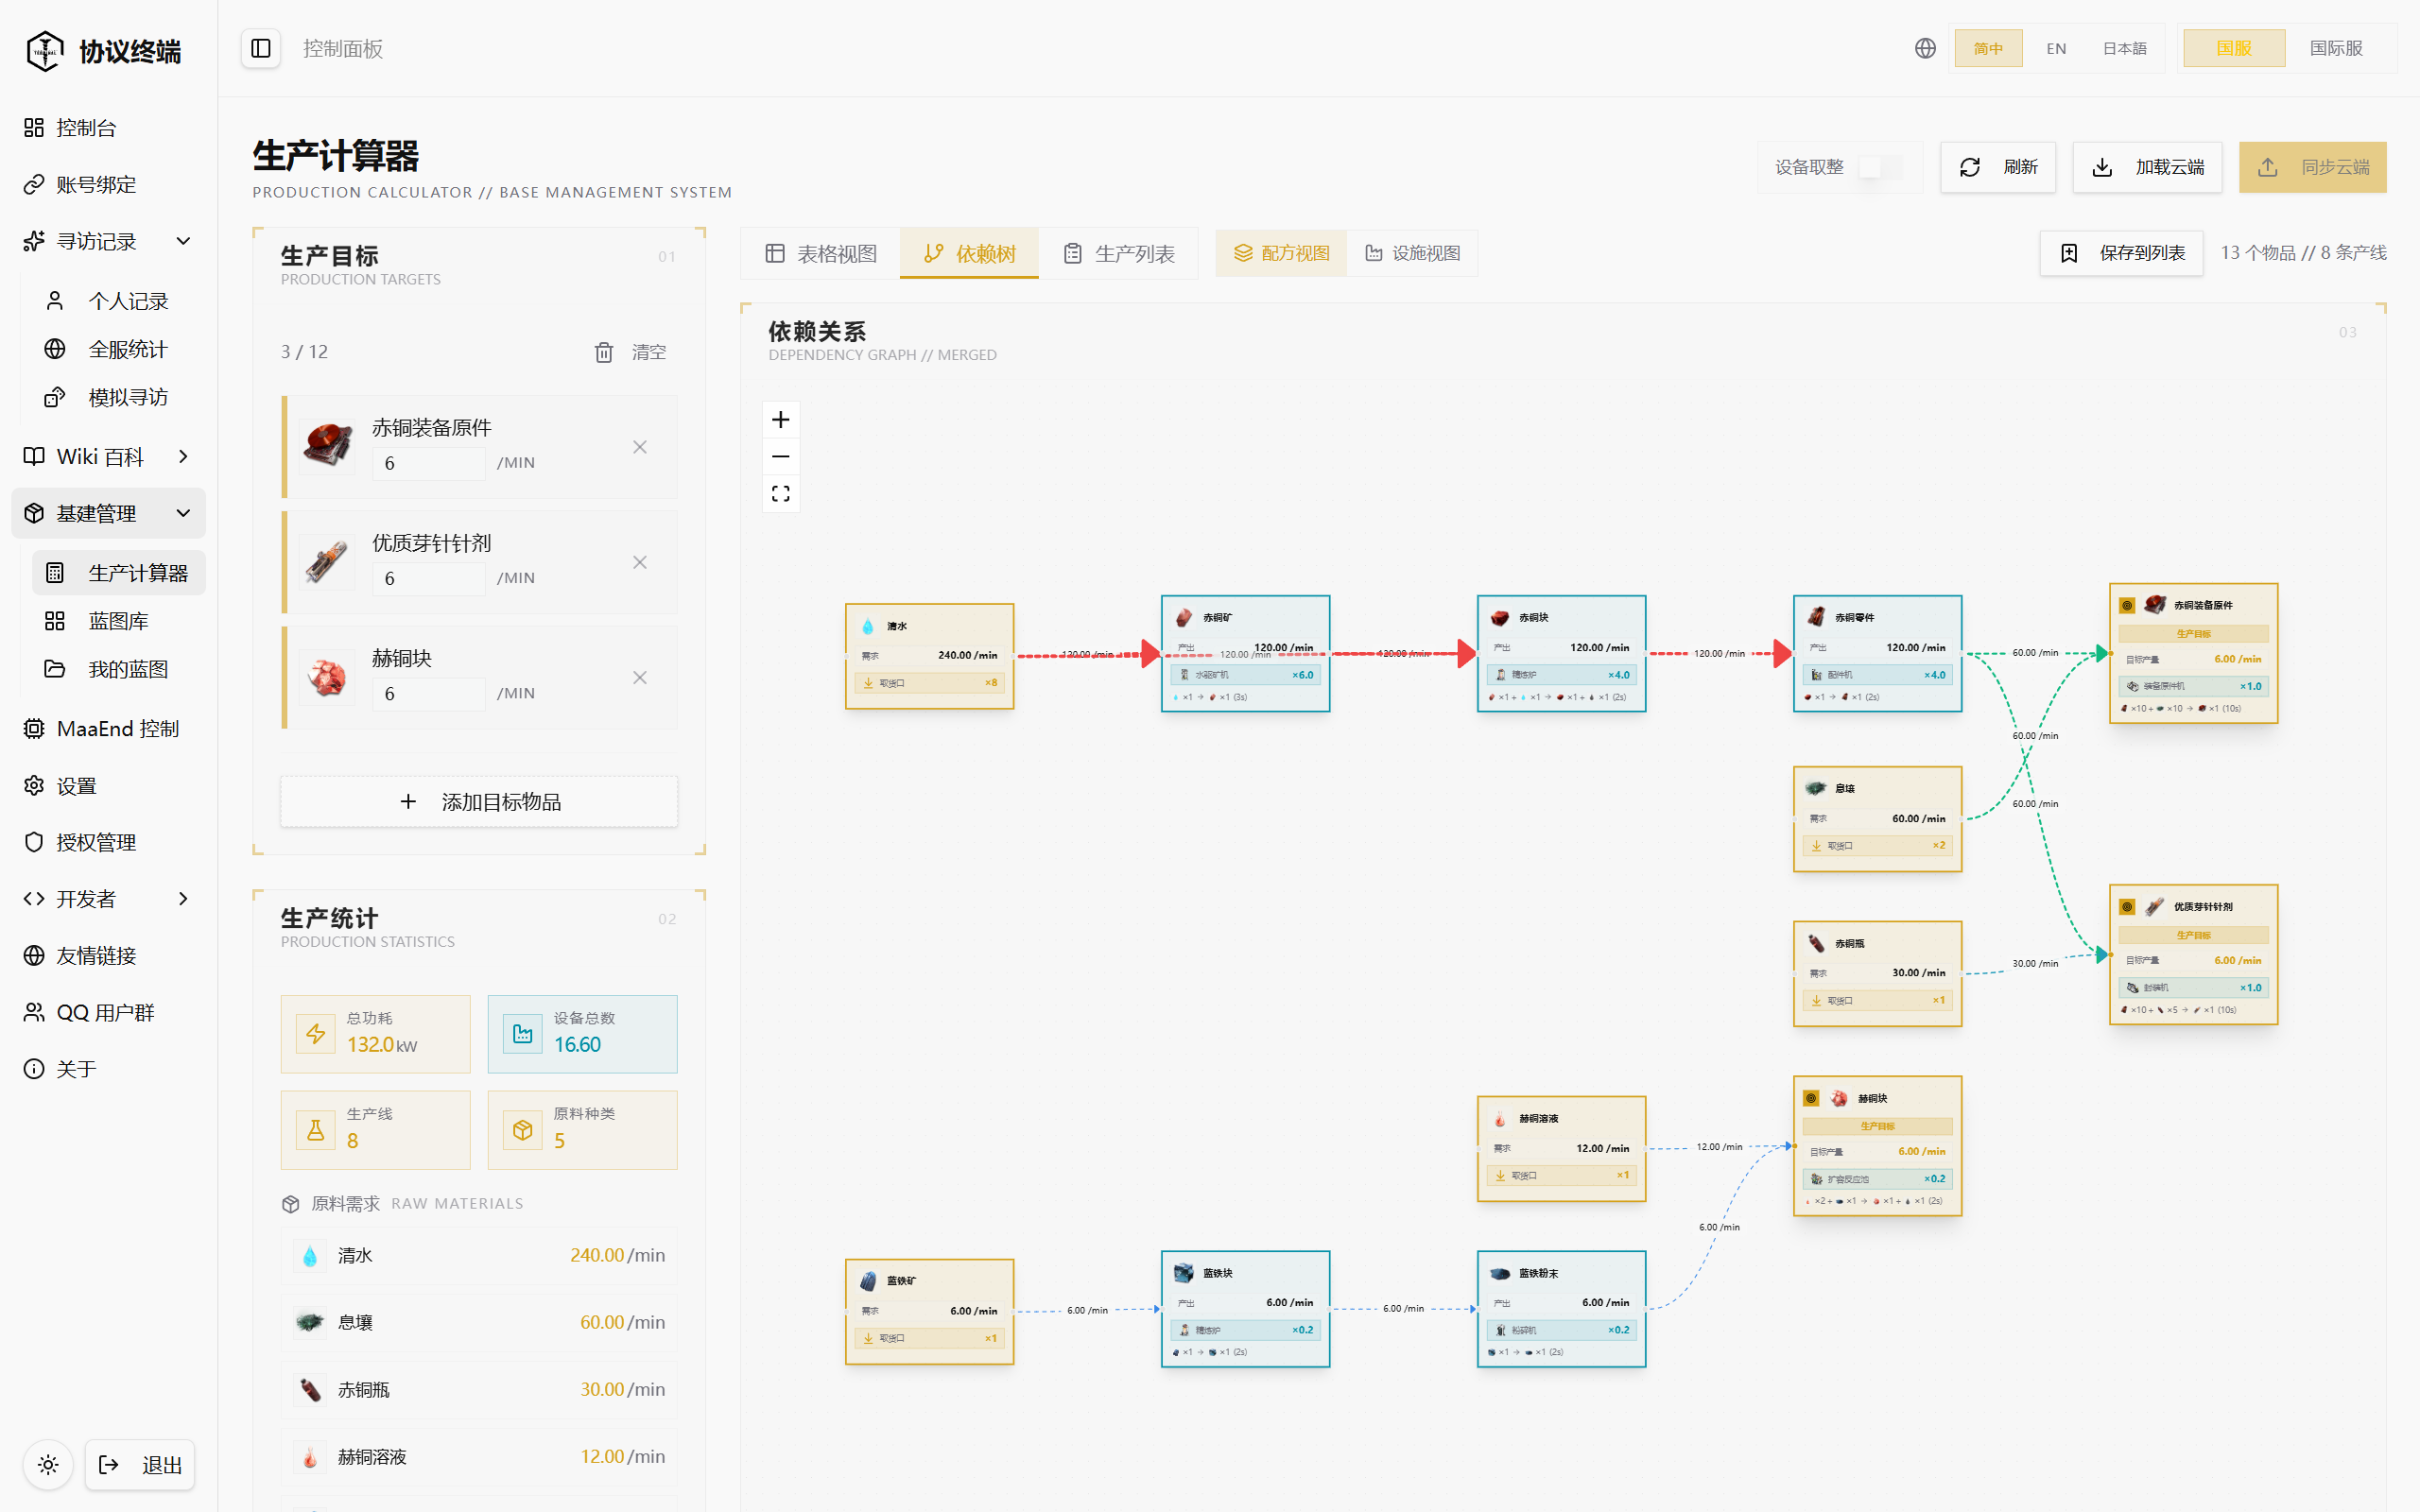
Task: Click the globe language icon
Action: coord(1925,48)
